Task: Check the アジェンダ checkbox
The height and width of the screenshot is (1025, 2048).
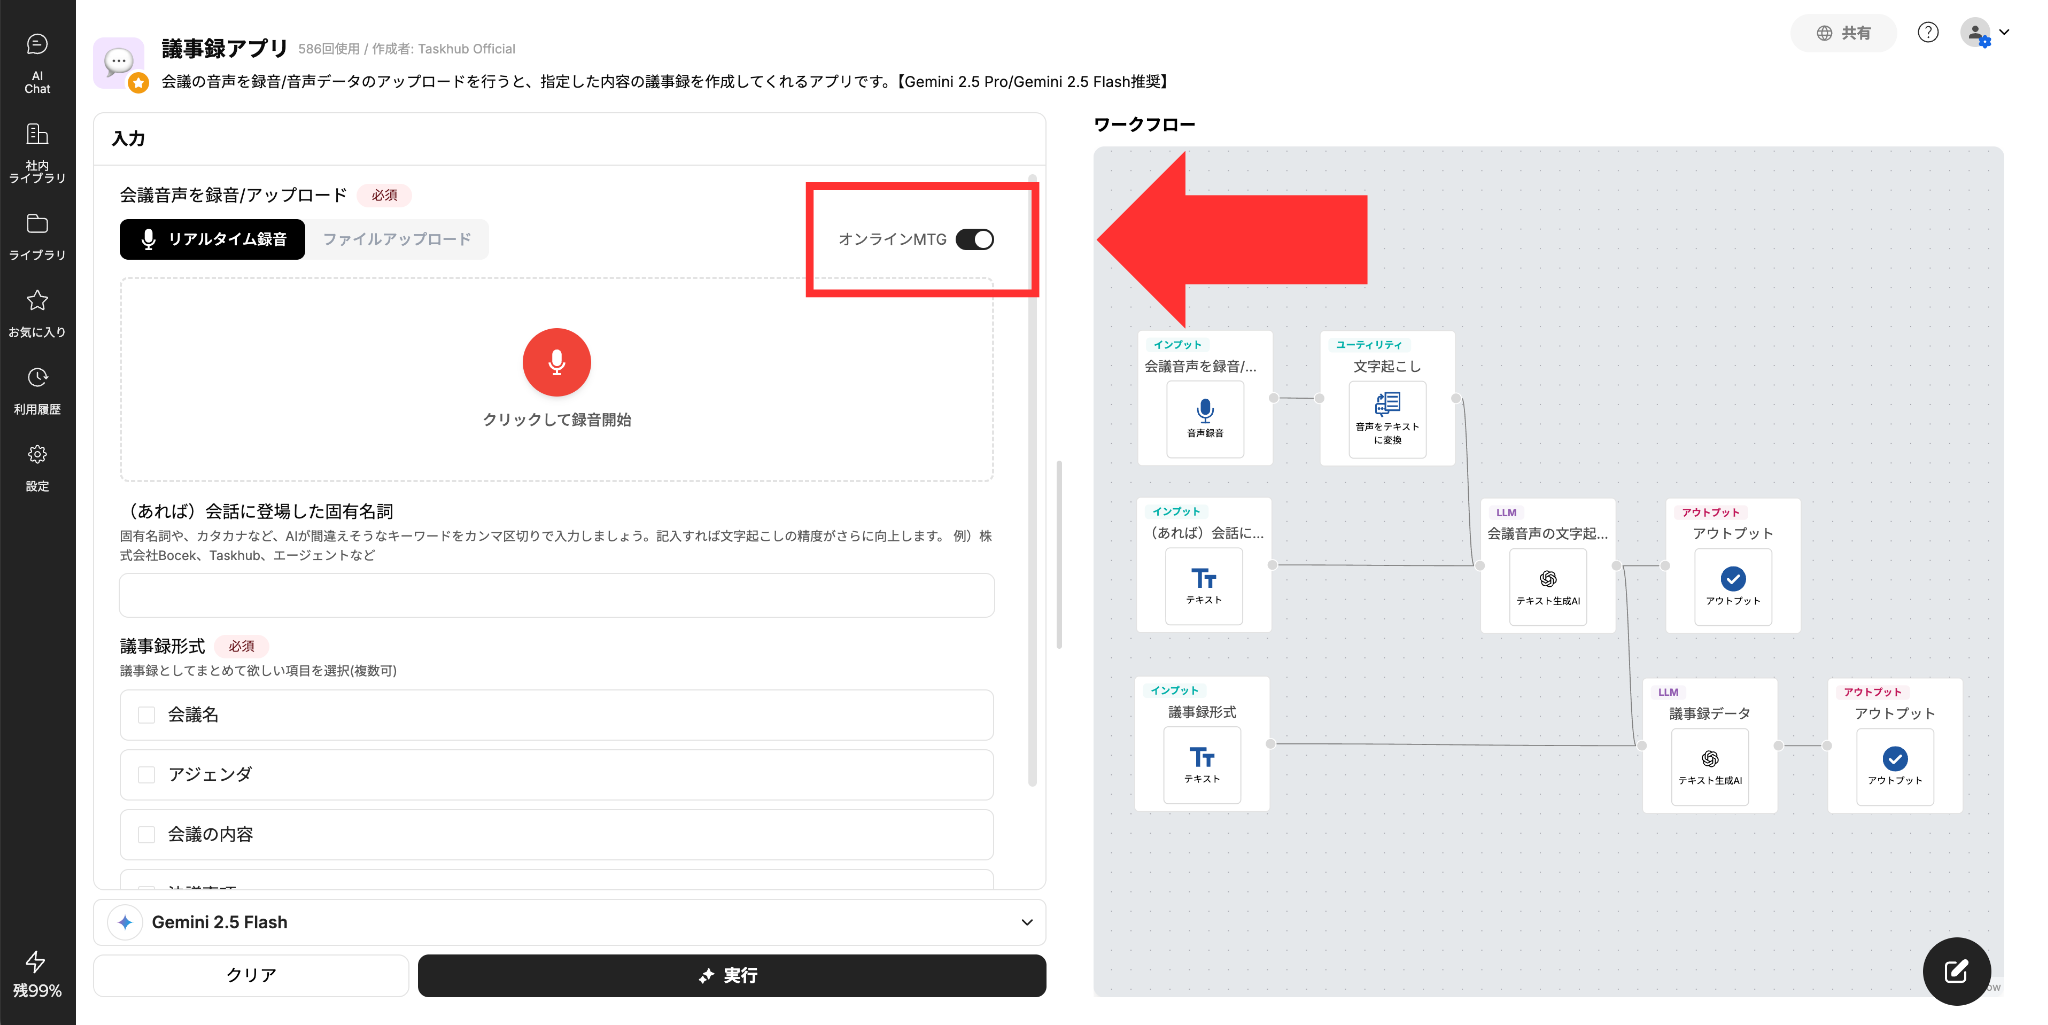Action: tap(147, 775)
